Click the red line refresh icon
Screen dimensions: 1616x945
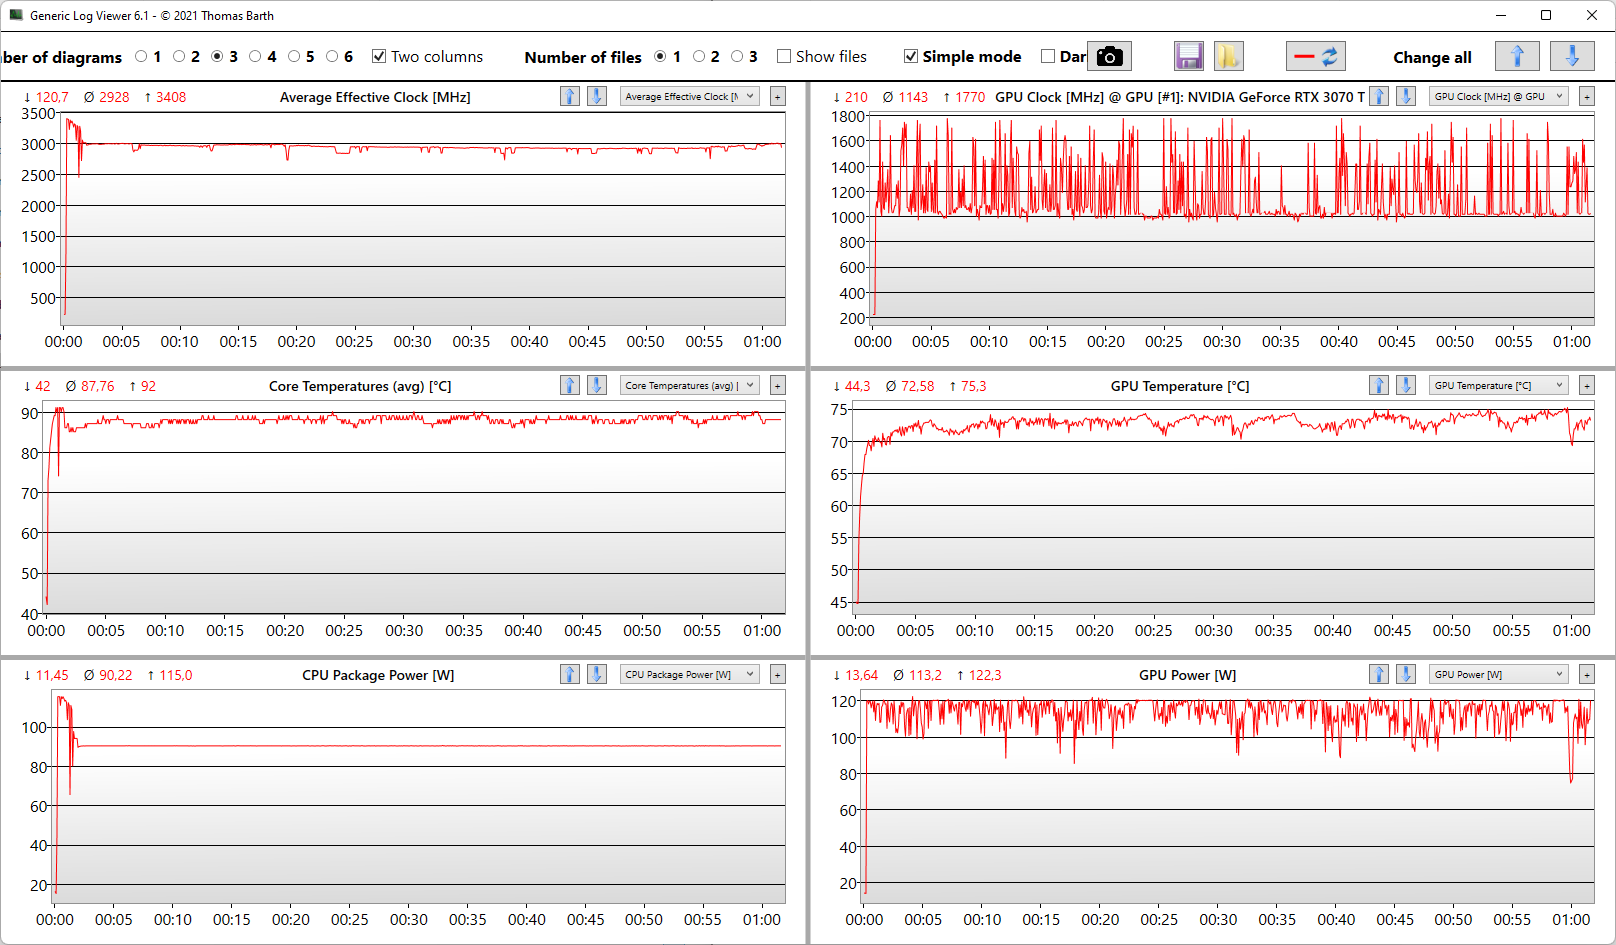click(1316, 56)
